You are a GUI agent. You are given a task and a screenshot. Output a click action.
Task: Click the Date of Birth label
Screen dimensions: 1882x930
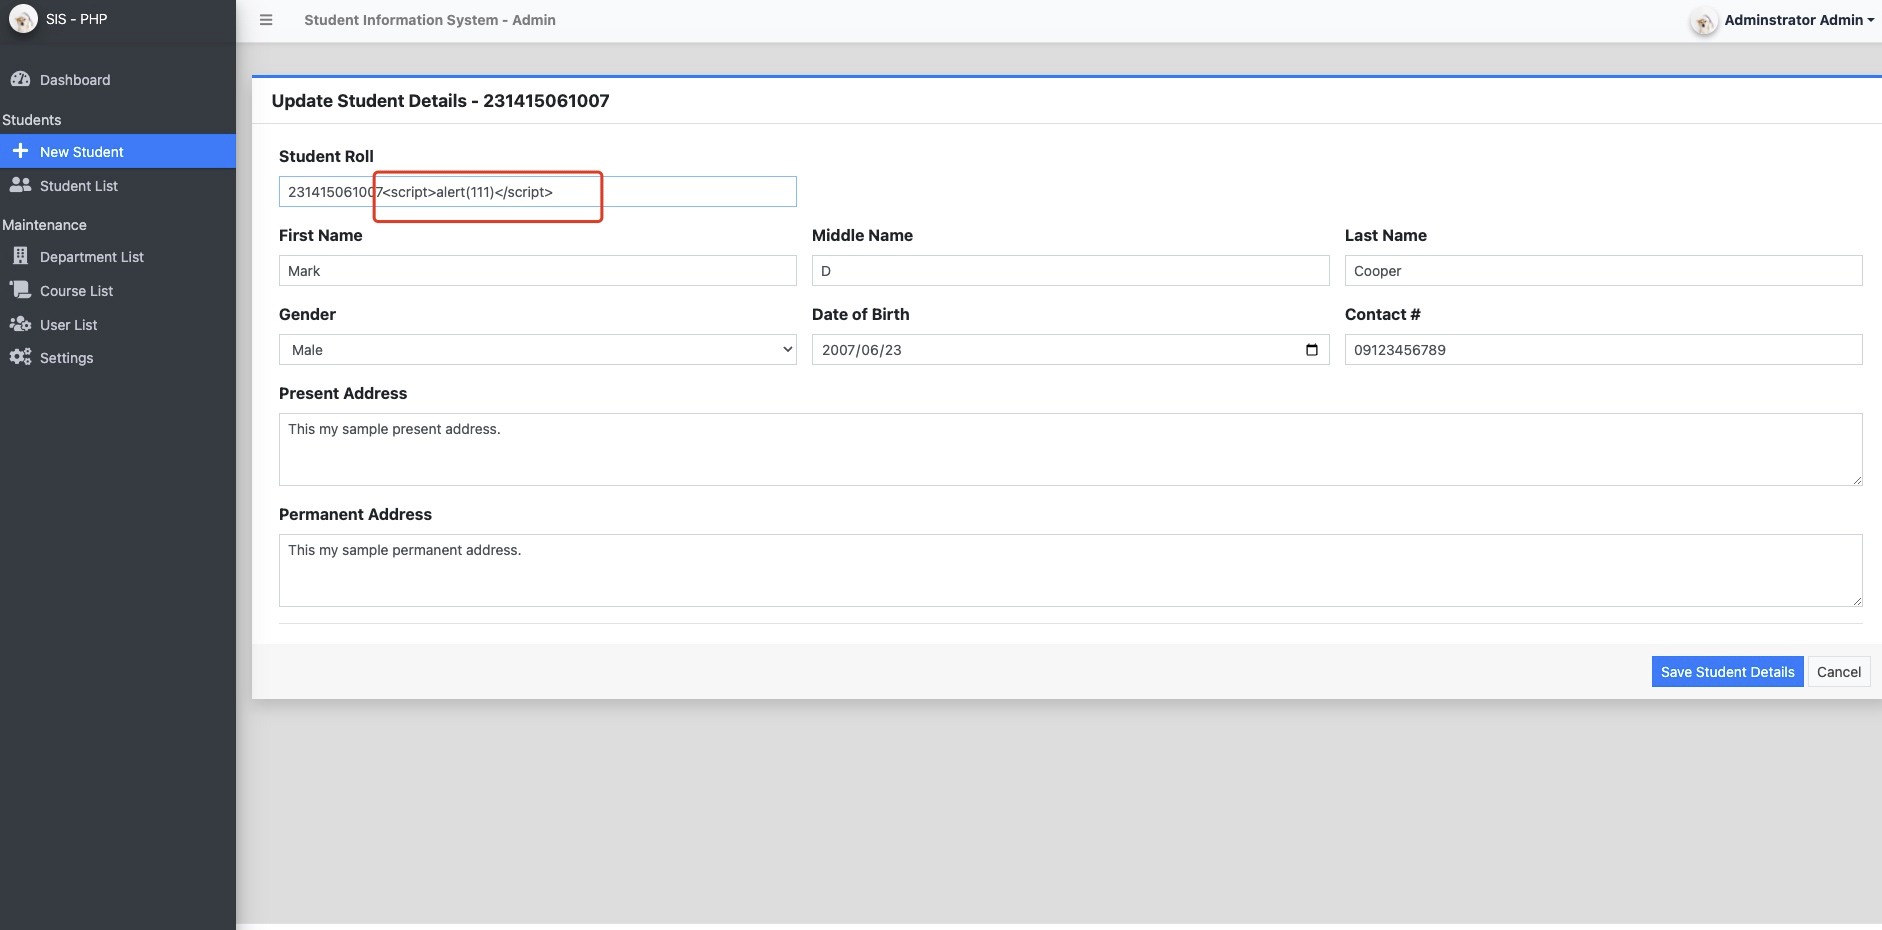click(860, 314)
